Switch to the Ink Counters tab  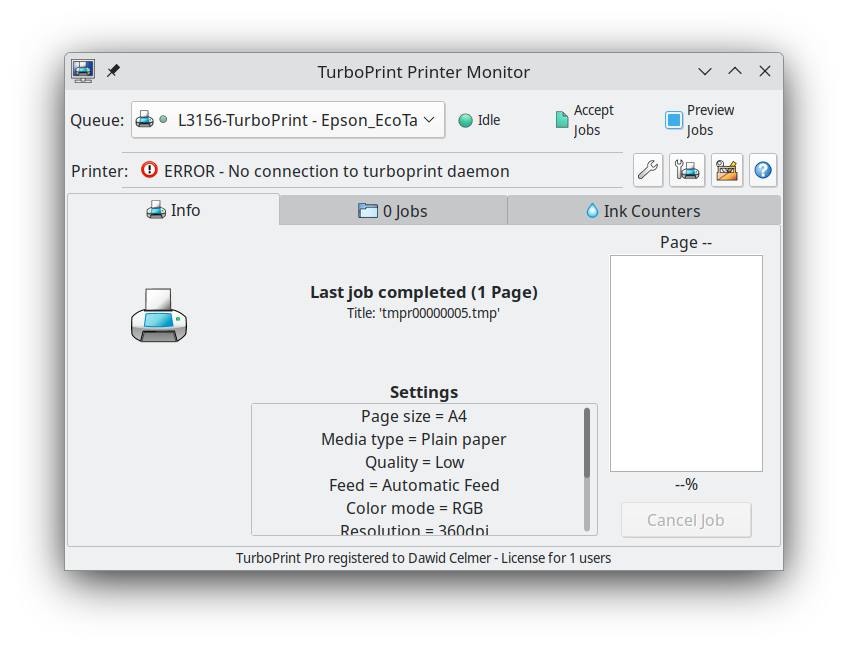643,211
